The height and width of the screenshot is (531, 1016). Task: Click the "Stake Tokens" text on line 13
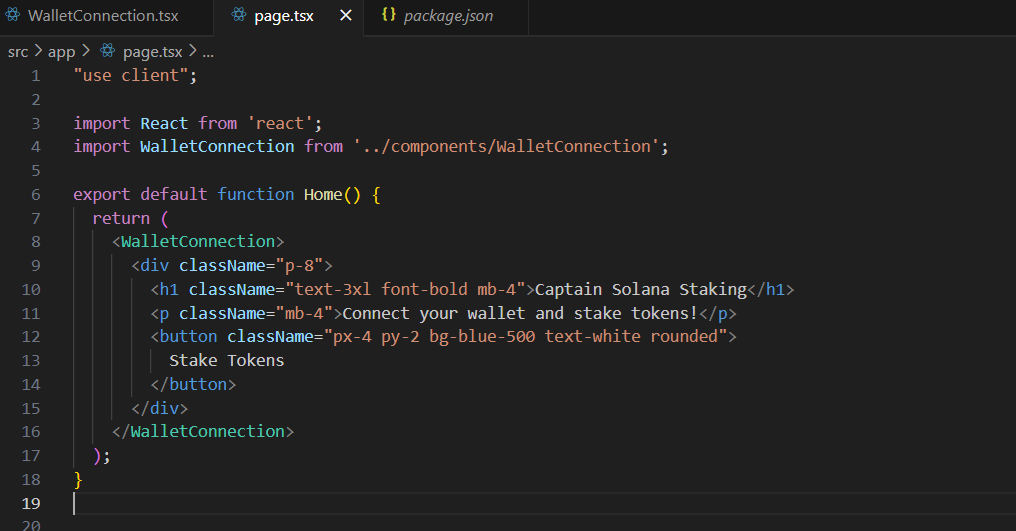(227, 360)
